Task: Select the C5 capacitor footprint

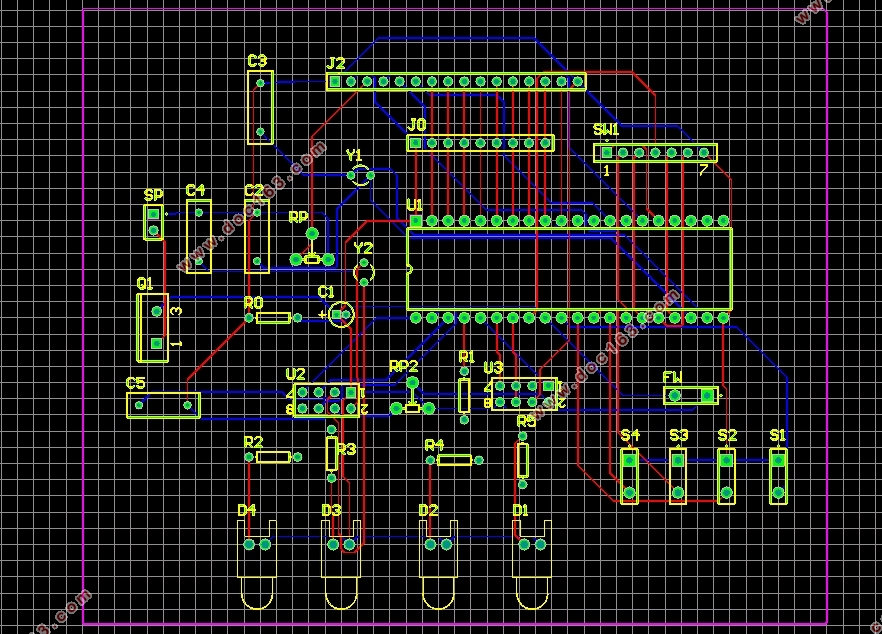Action: pyautogui.click(x=163, y=405)
